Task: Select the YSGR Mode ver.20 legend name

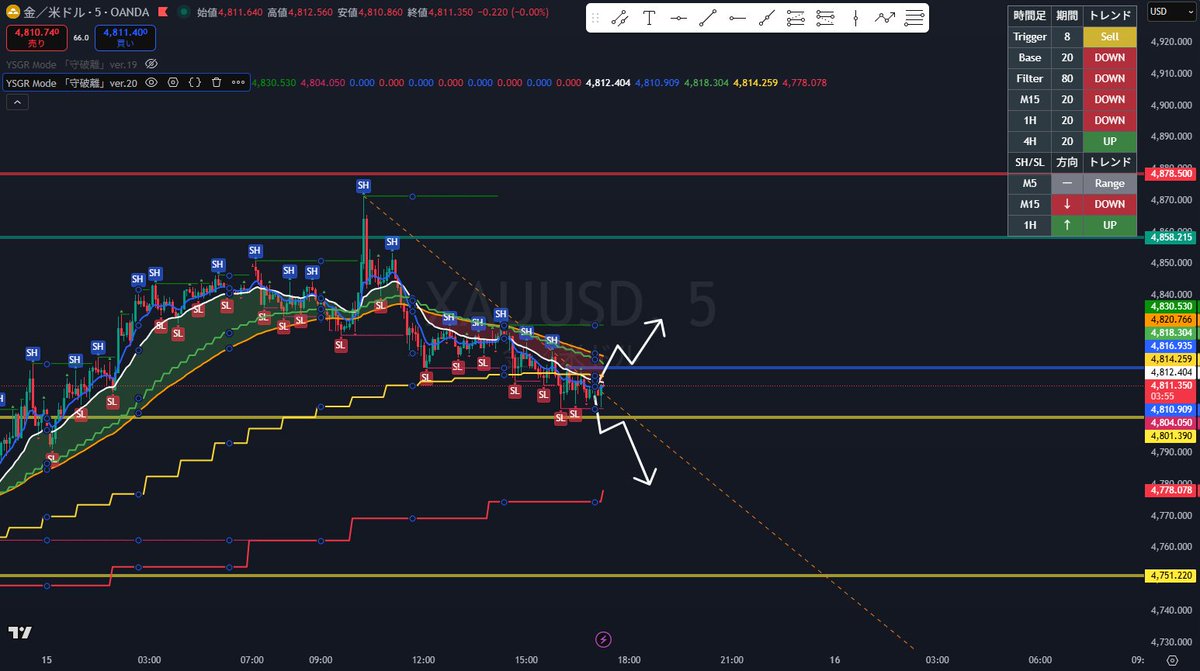Action: coord(71,83)
